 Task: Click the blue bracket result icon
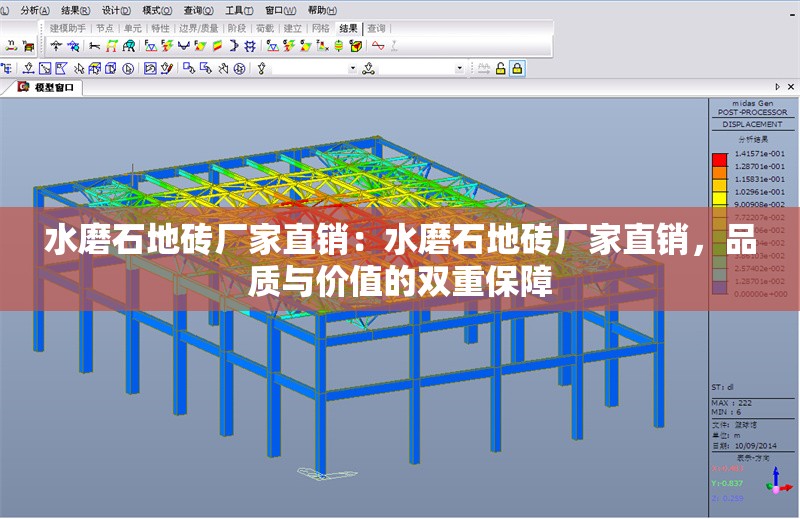click(234, 46)
